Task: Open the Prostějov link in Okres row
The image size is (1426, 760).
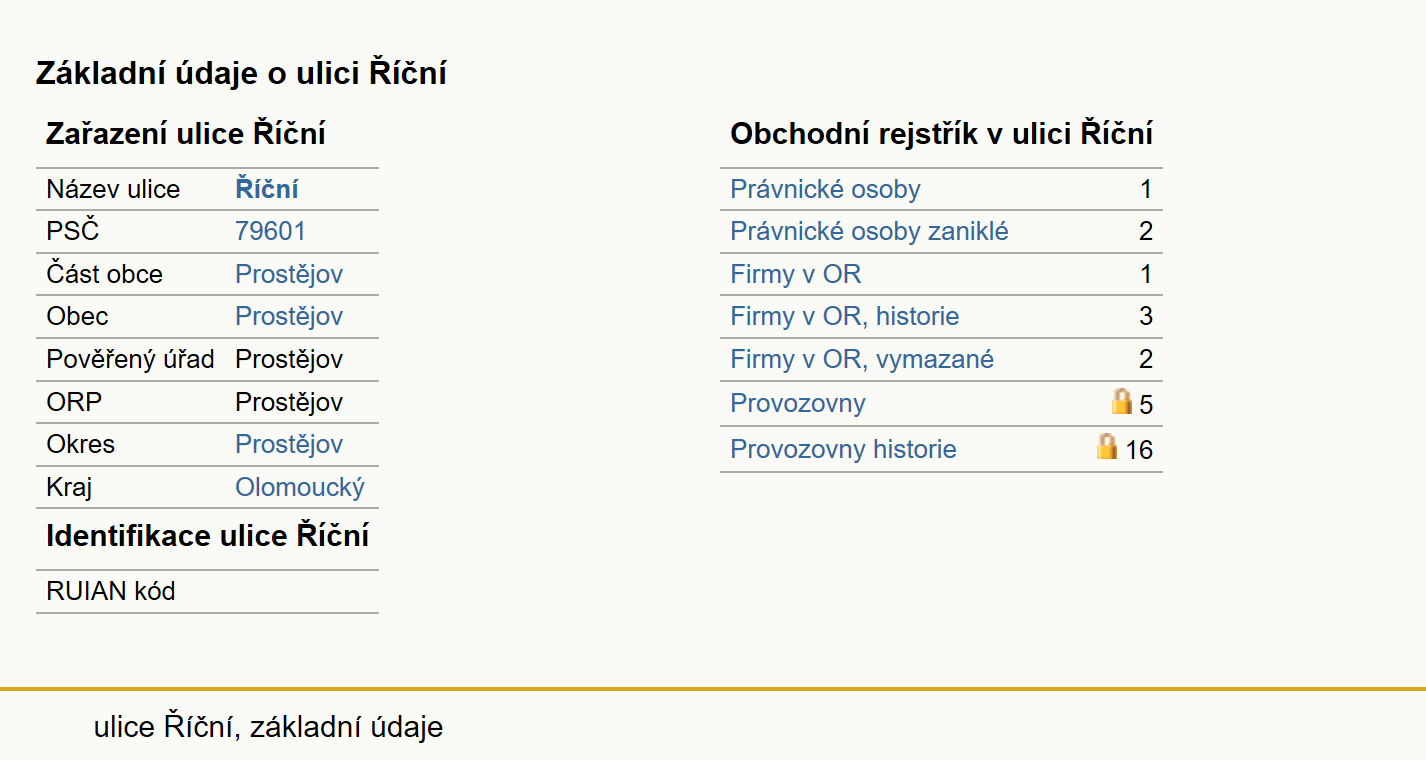Action: coord(289,444)
